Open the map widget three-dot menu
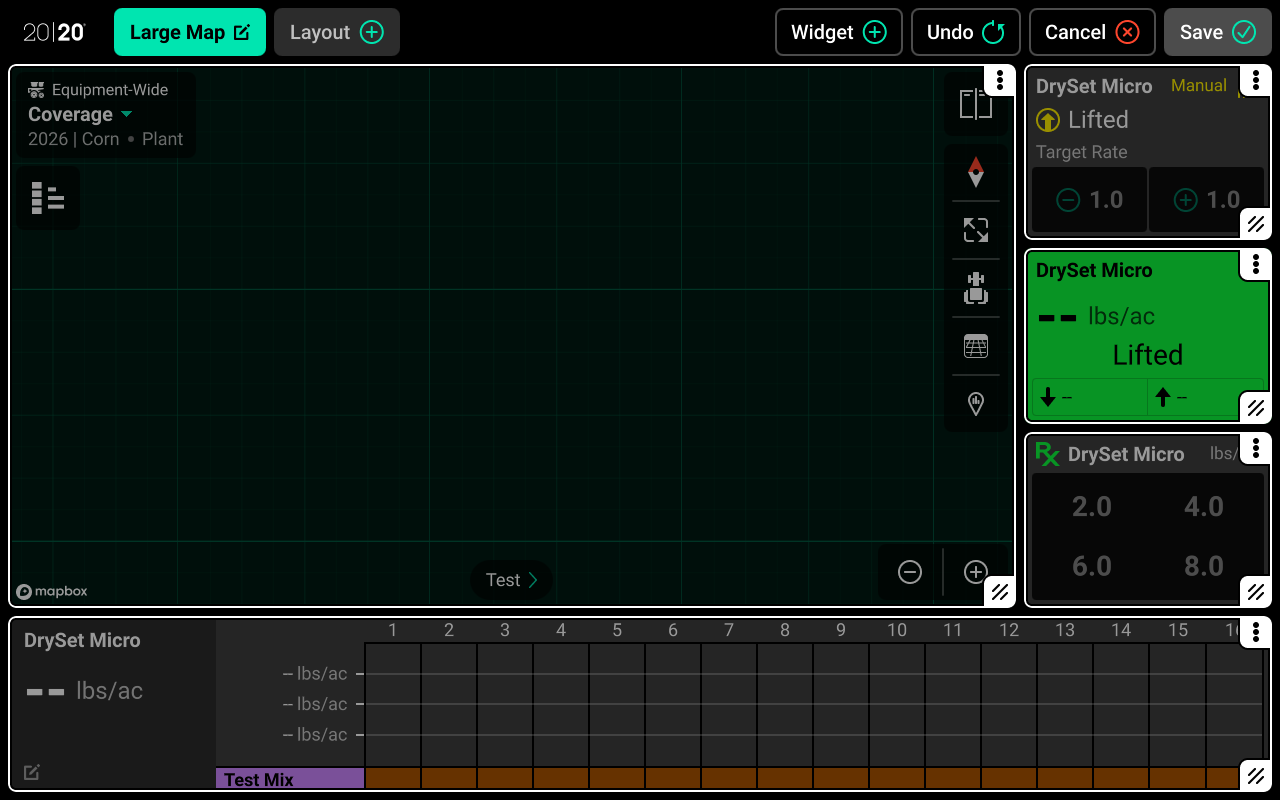The width and height of the screenshot is (1280, 800). pos(1000,81)
